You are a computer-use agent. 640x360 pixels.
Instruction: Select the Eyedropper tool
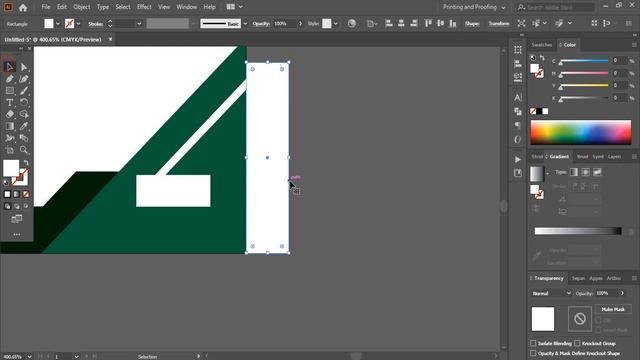click(24, 126)
